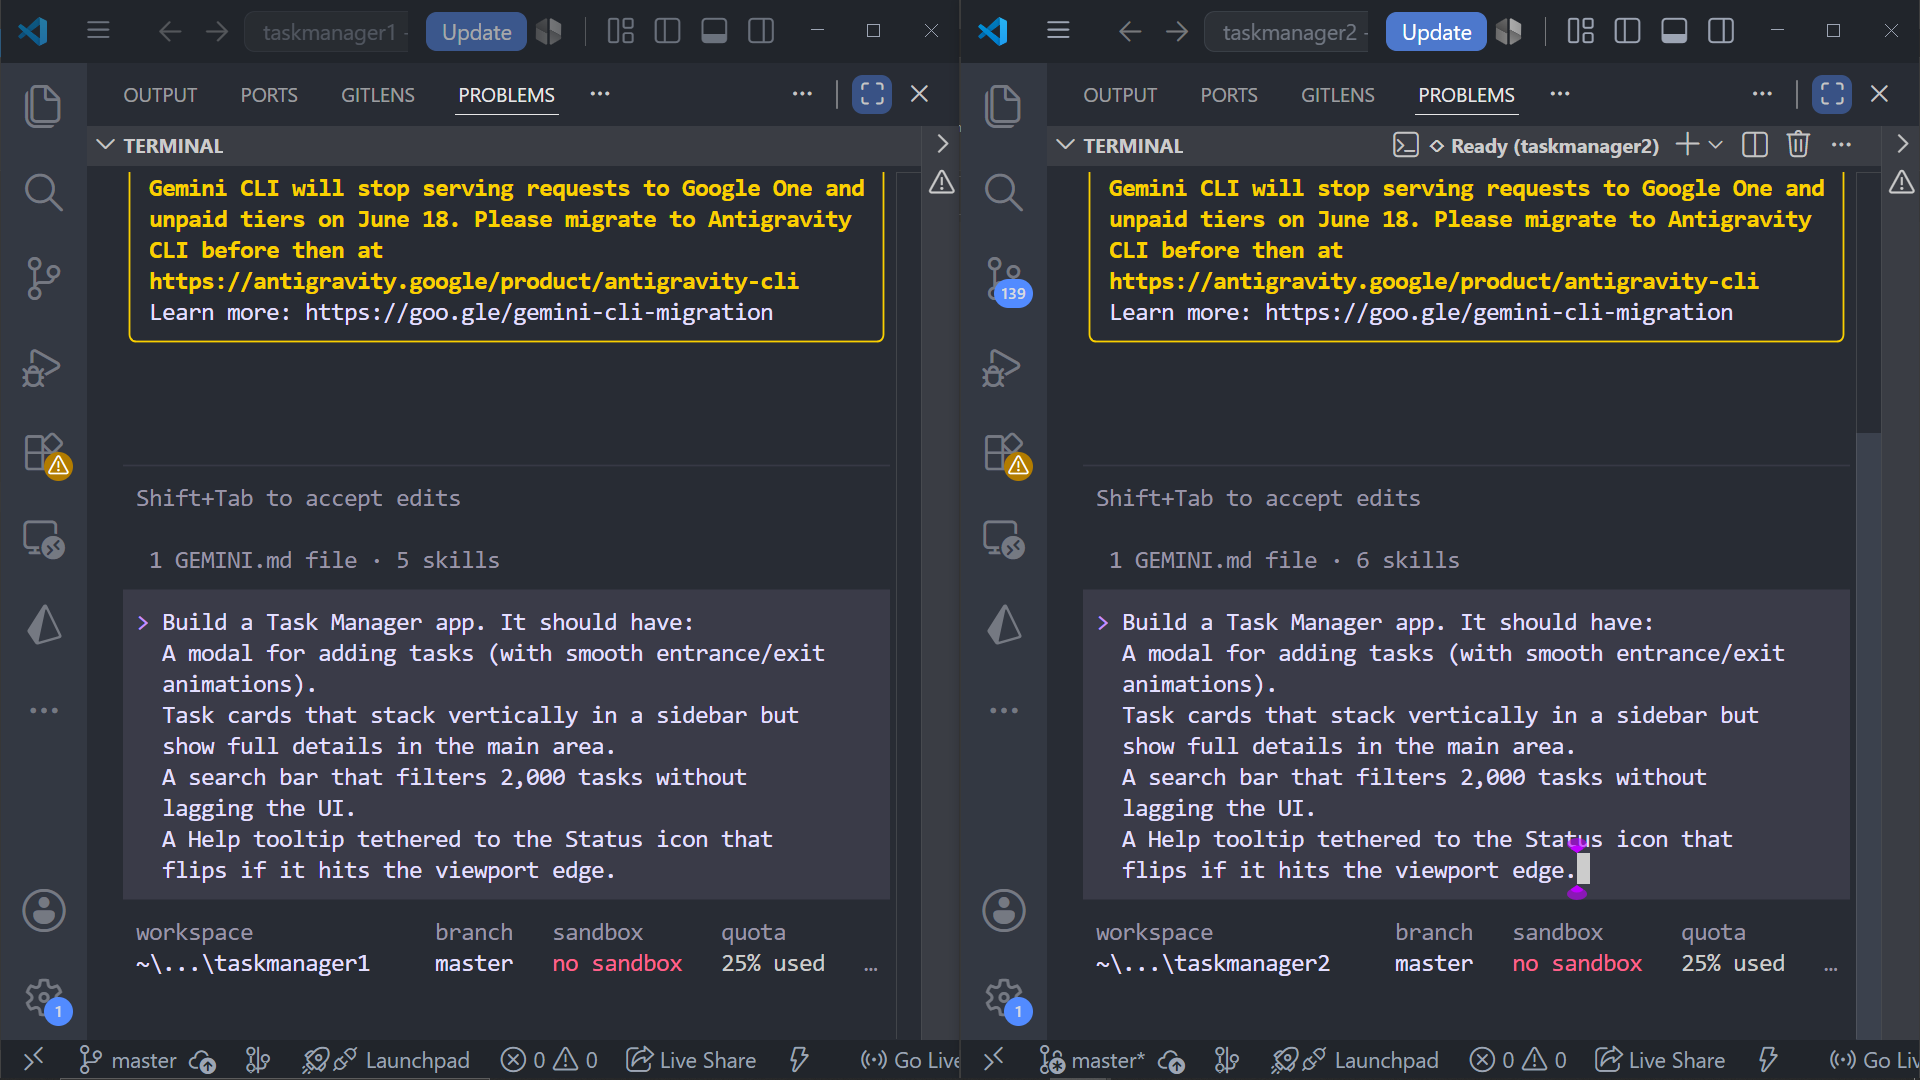Open the new-terminal profile dropdown arrow
The width and height of the screenshot is (1920, 1080).
[1716, 145]
